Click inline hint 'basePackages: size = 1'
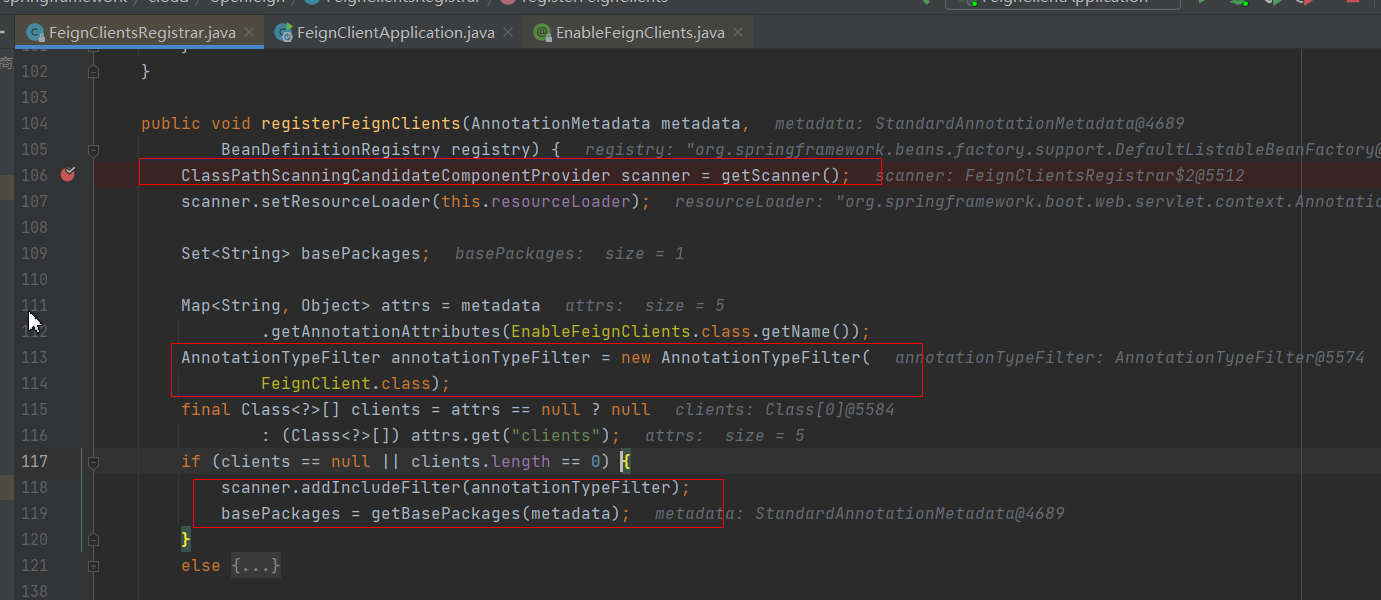Screen dimensions: 1381x600 point(570,254)
